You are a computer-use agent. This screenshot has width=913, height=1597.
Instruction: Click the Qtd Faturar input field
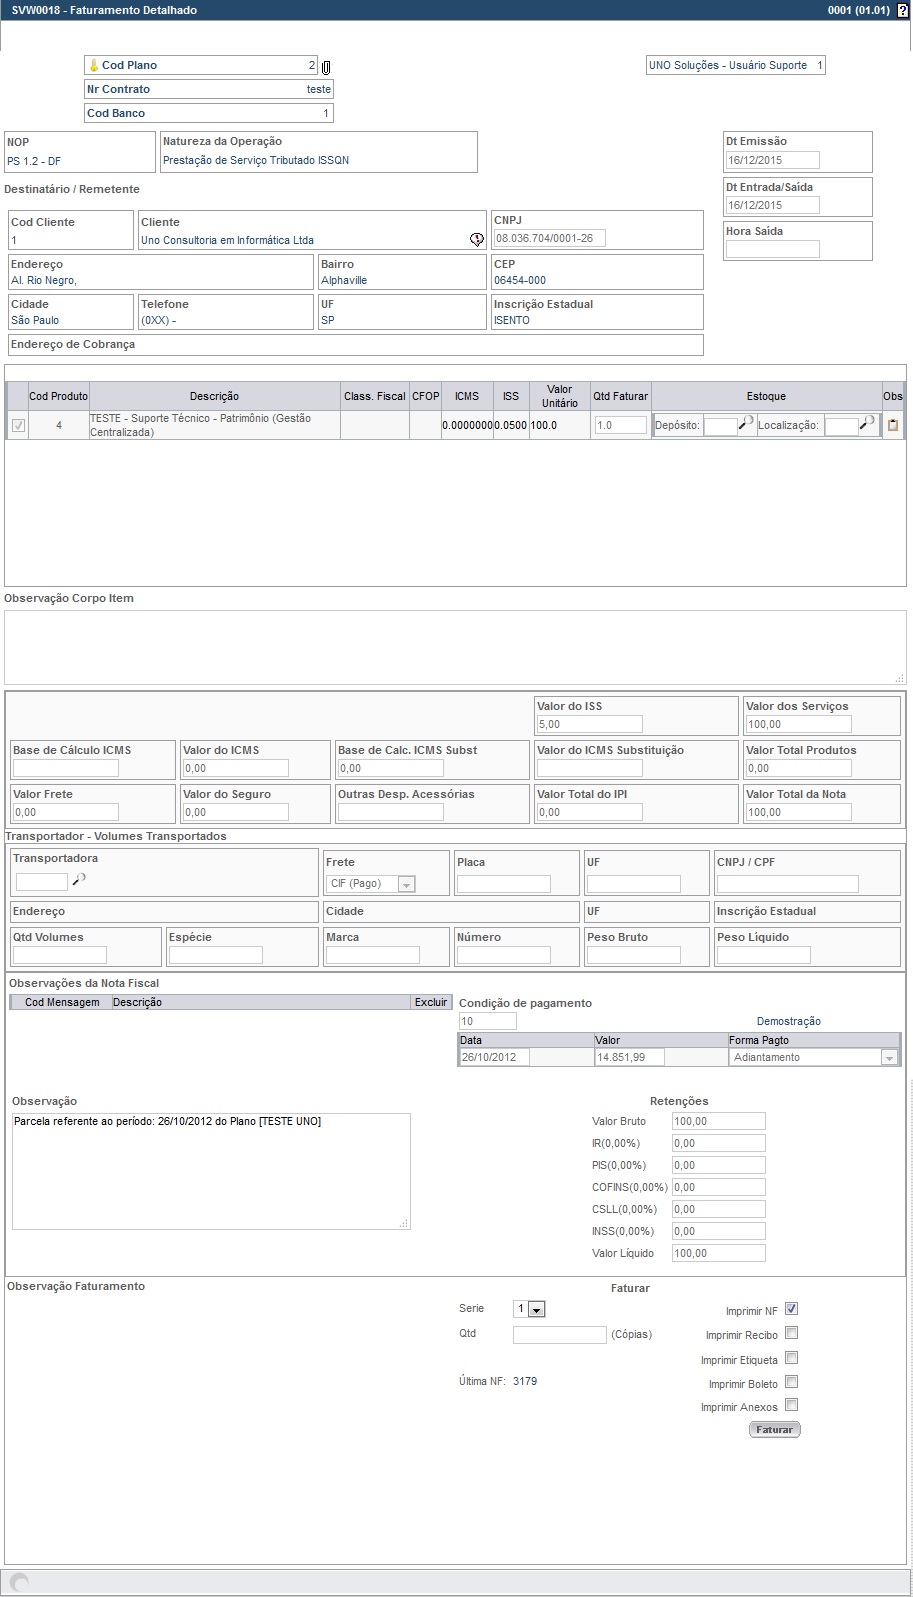pos(619,425)
